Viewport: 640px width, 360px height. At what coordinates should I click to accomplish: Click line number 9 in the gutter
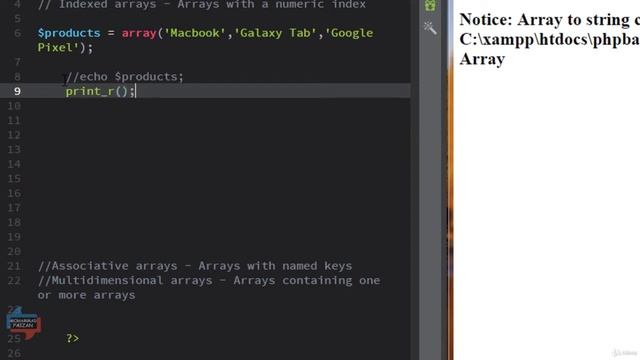(x=17, y=91)
